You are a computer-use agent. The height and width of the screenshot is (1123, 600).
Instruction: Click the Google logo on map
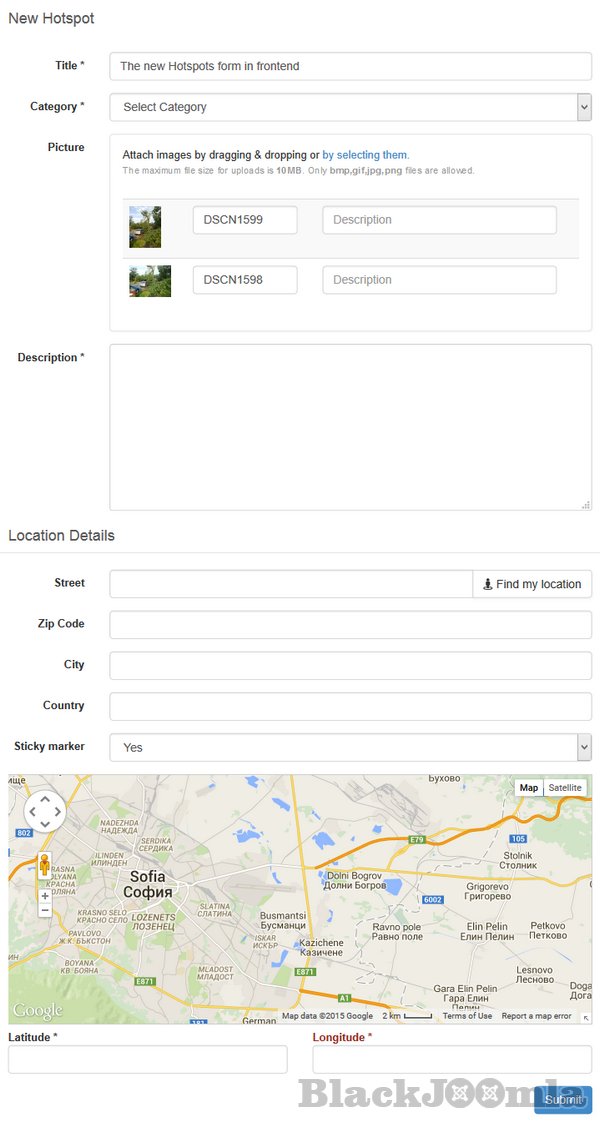click(38, 1010)
